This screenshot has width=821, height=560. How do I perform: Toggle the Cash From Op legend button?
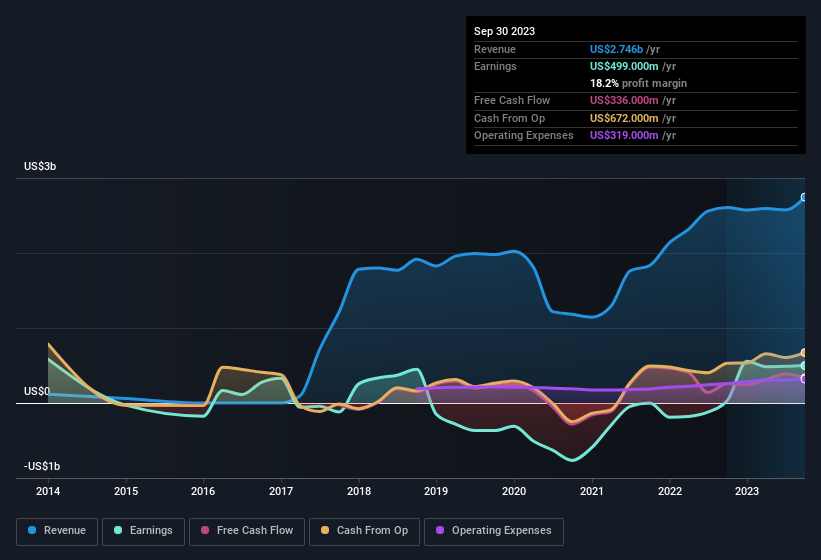click(x=364, y=531)
